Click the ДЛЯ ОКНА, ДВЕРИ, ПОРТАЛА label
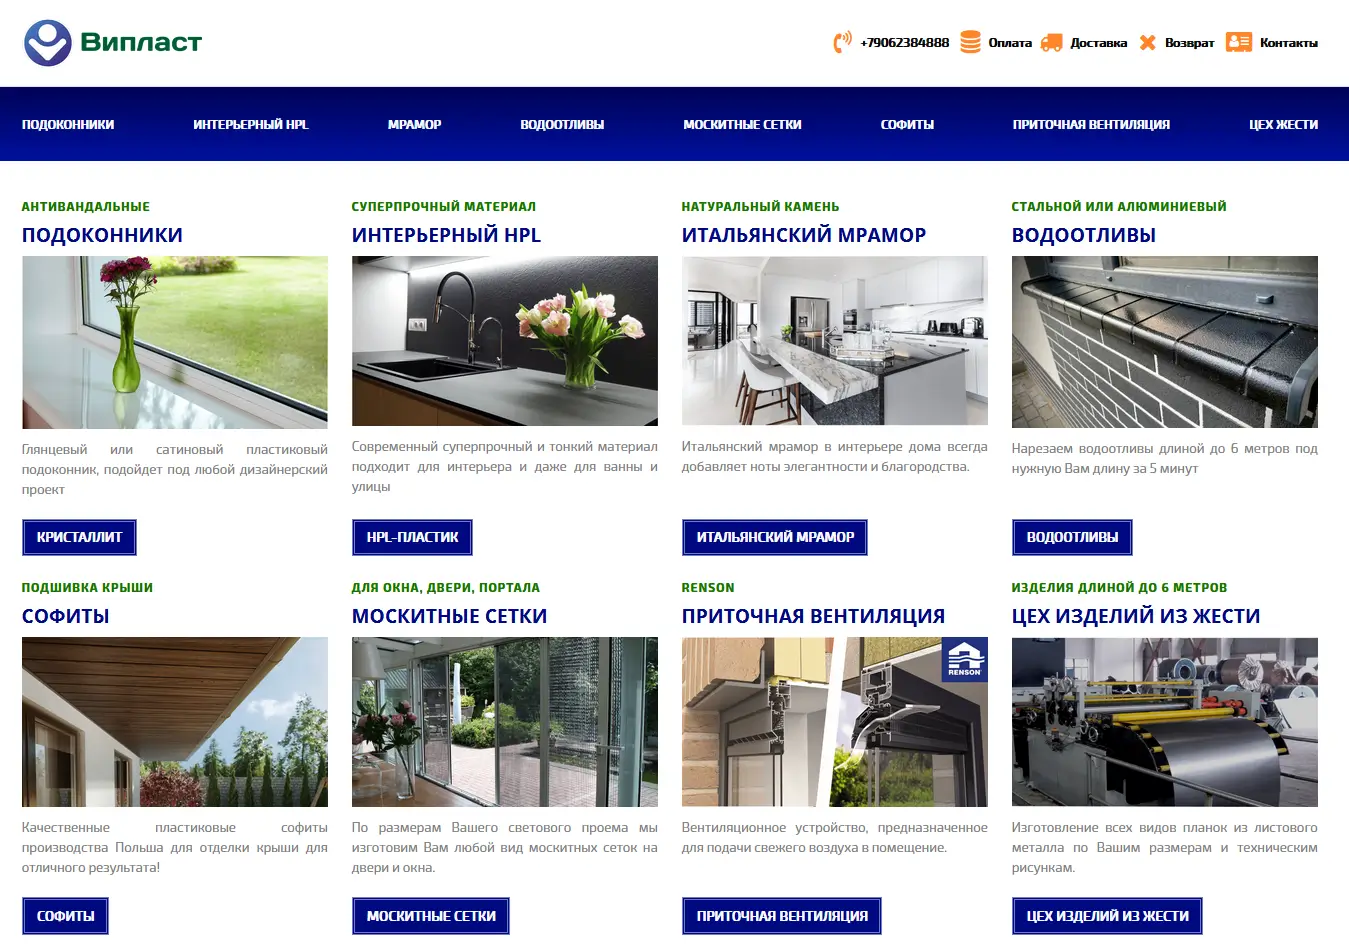 click(446, 588)
